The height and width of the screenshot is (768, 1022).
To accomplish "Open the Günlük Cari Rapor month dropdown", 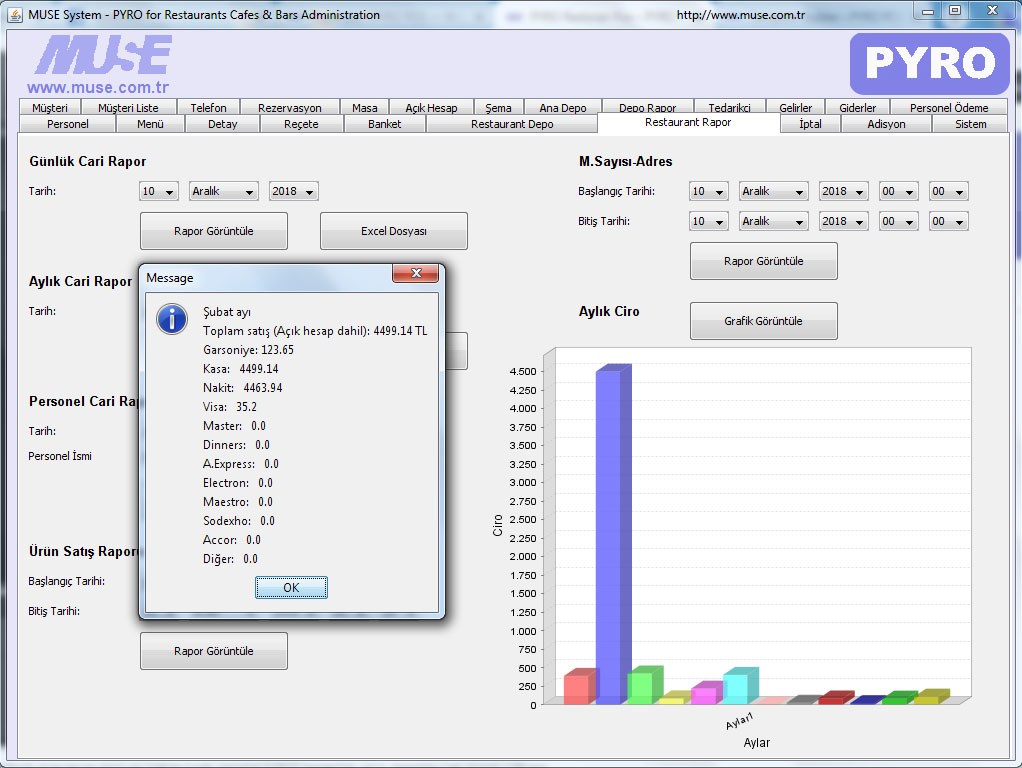I will click(224, 191).
